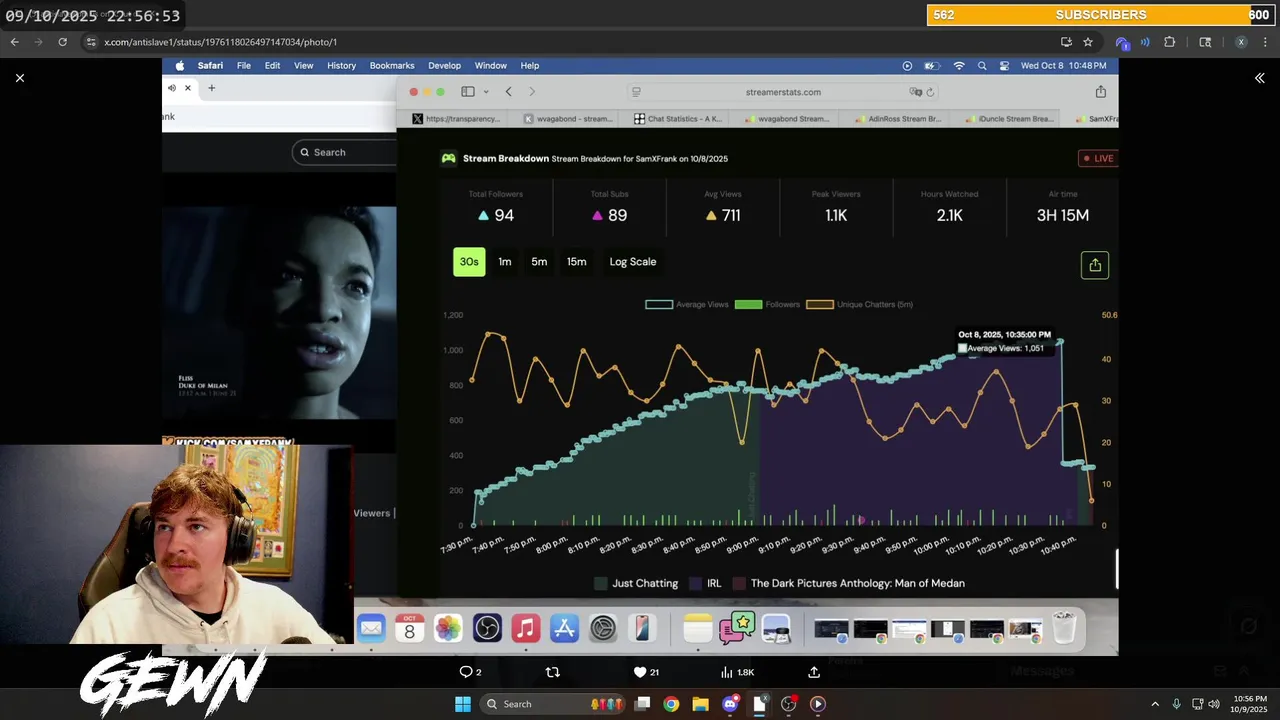Viewport: 1280px width, 720px height.
Task: Select the 30s interval in the chart
Action: 469,262
